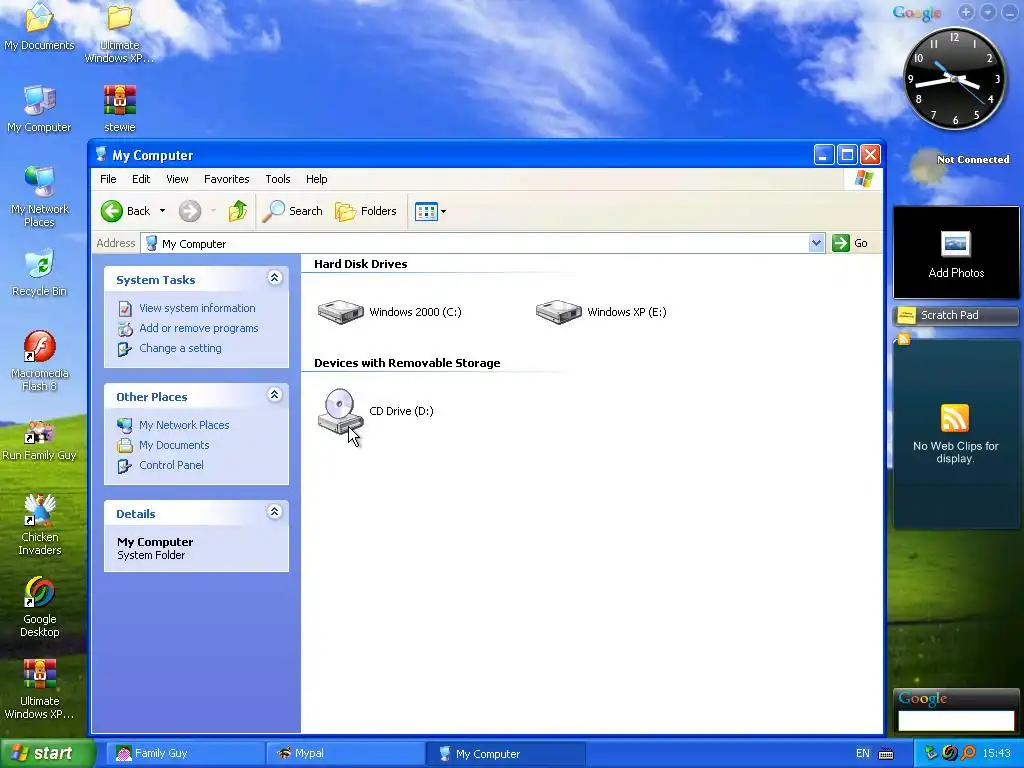Click the Start button
The width and height of the screenshot is (1024, 768).
[x=47, y=753]
